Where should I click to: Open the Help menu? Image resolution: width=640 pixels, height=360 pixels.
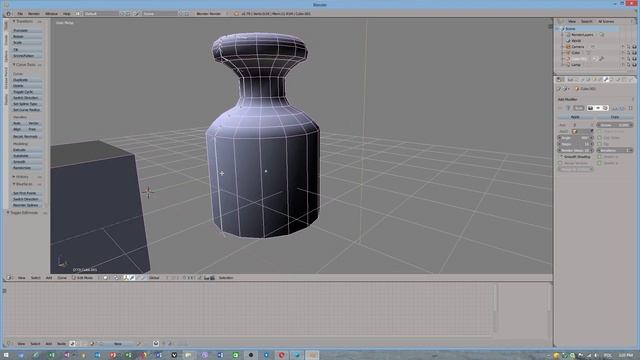point(67,13)
